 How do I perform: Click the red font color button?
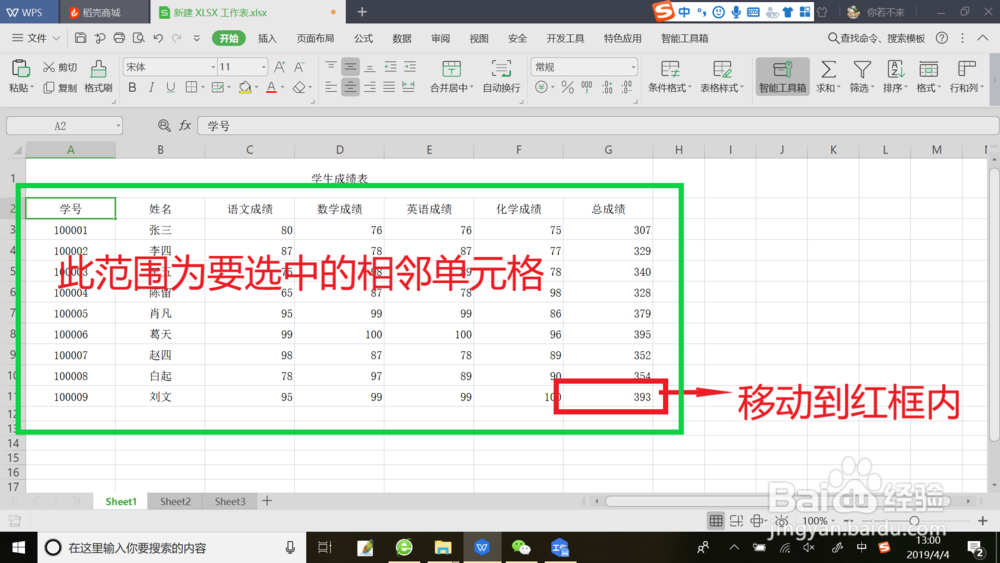point(271,87)
